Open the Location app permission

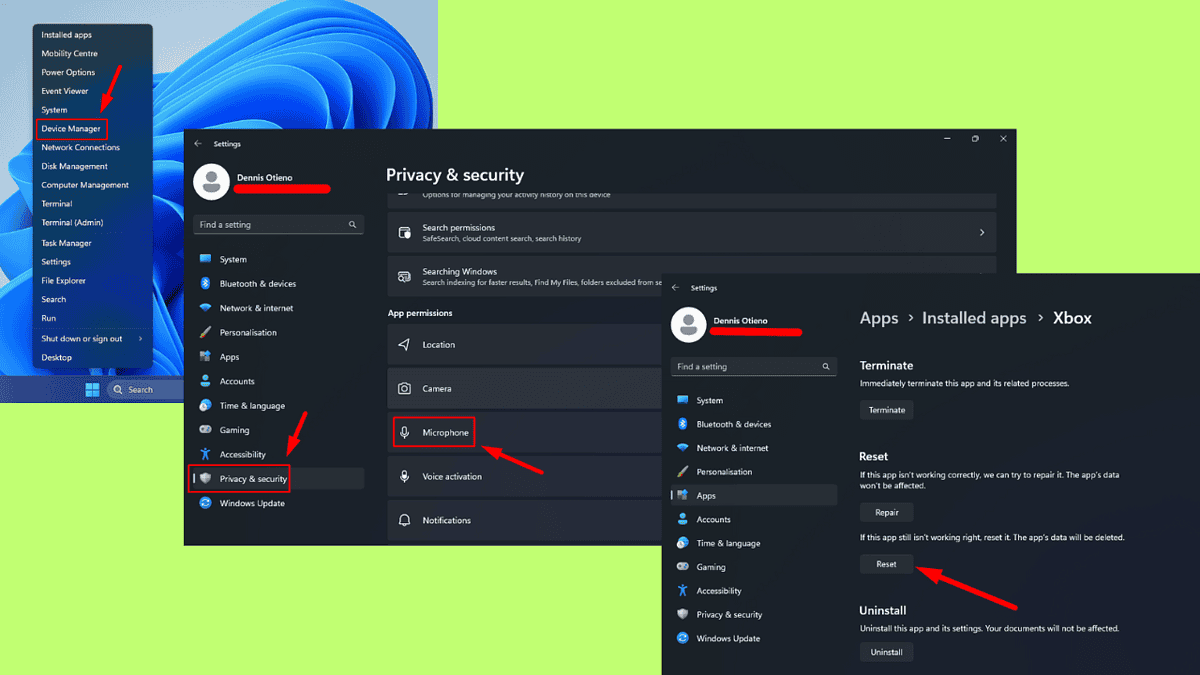[524, 344]
